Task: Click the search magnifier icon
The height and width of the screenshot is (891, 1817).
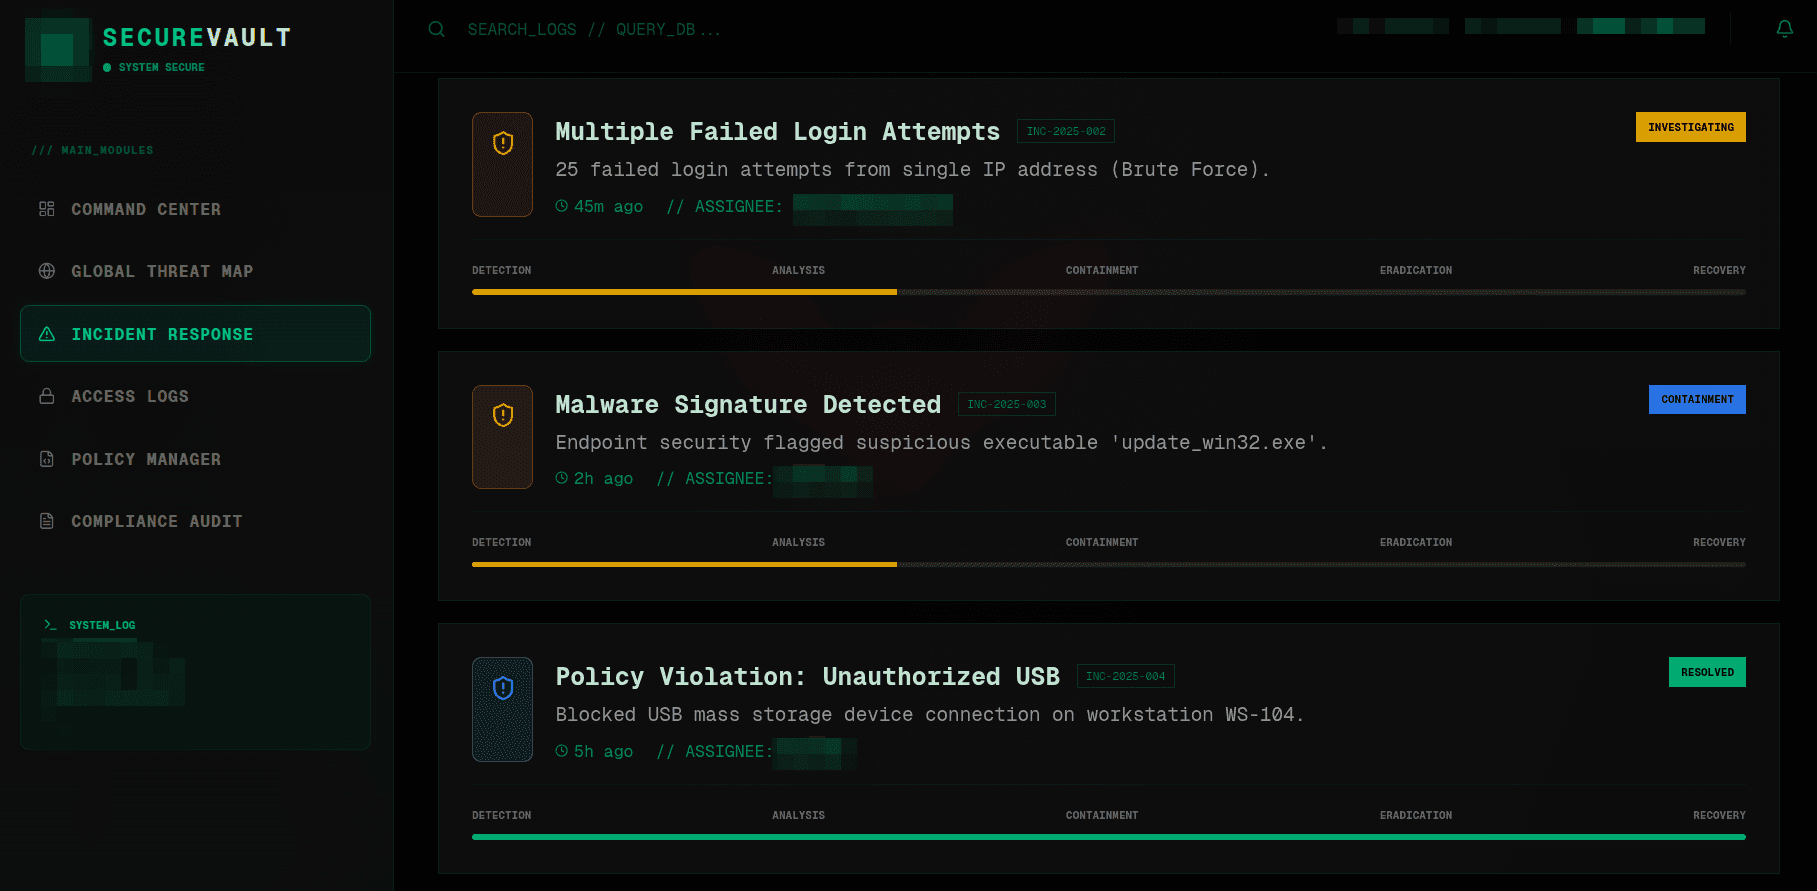Action: [436, 29]
